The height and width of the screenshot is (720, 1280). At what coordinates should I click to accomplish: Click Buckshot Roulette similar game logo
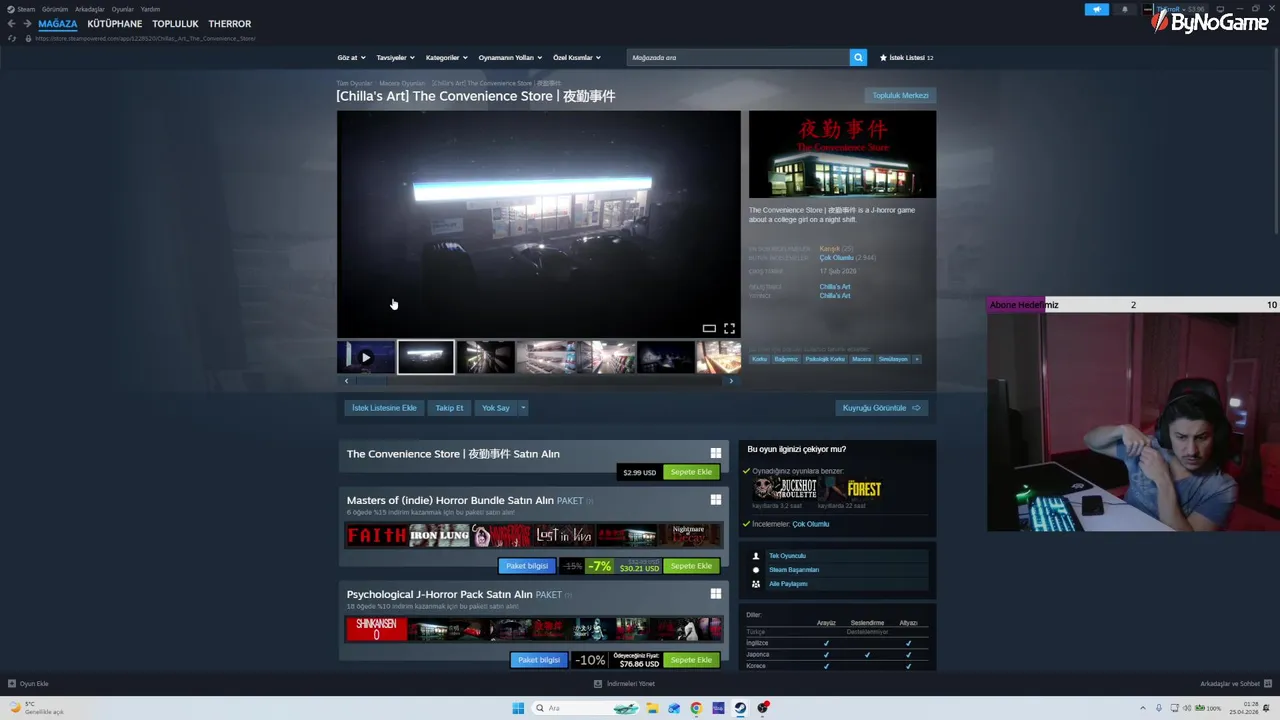tap(785, 489)
